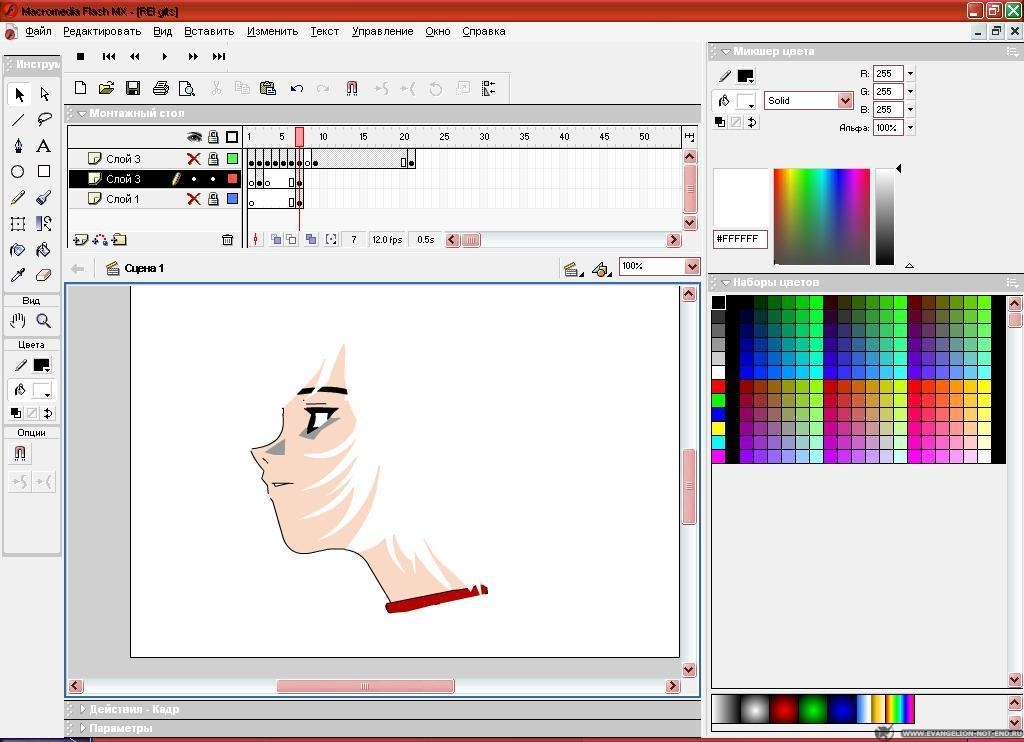
Task: Select the Text tool
Action: point(44,146)
